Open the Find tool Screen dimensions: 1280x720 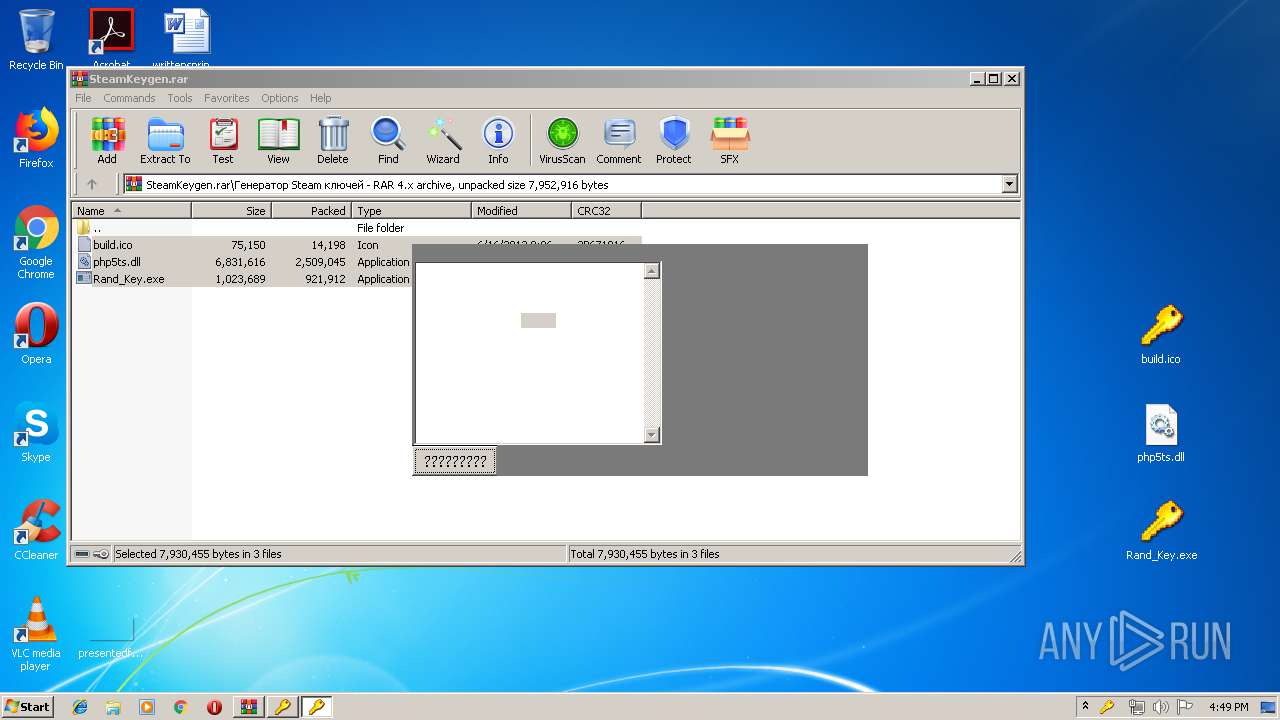[x=388, y=141]
